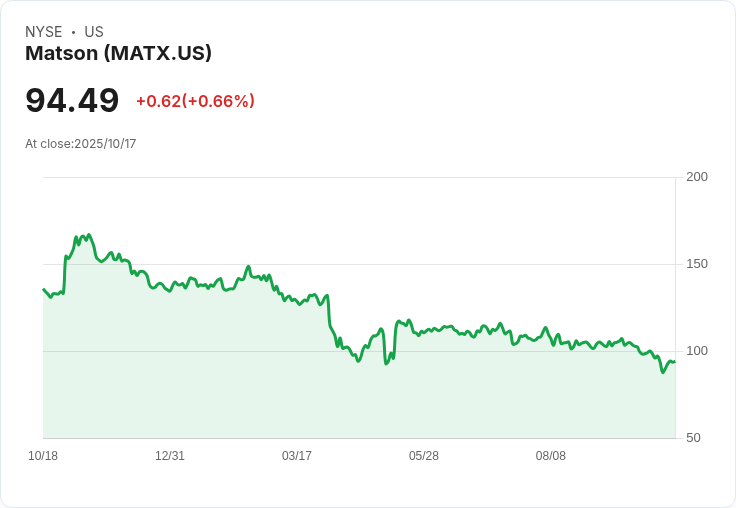Image resolution: width=736 pixels, height=508 pixels.
Task: Click the US market label in header
Action: click(x=94, y=32)
